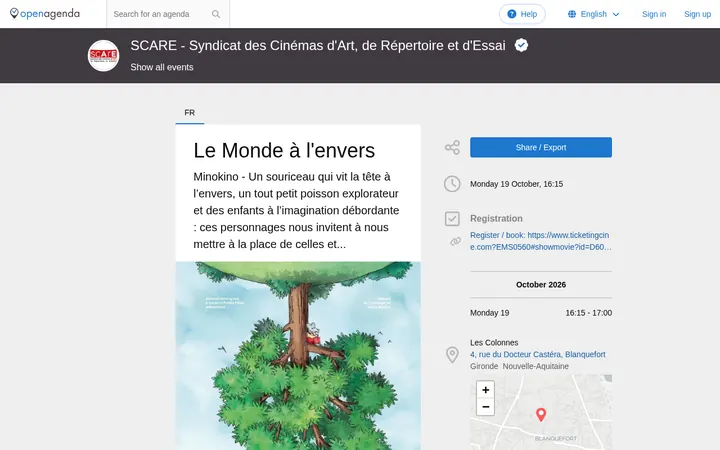Click 'Monday 19 October, 16:15' text

[x=516, y=184]
